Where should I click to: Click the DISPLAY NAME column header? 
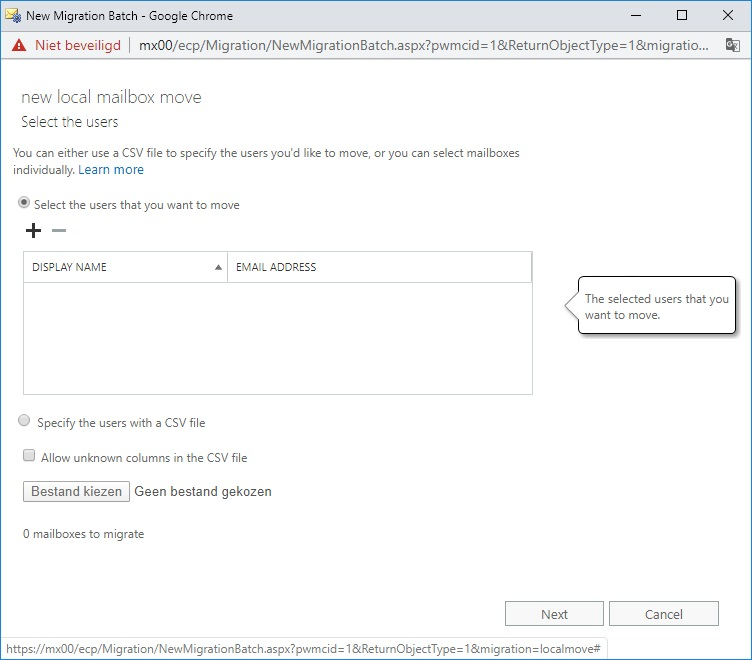pyautogui.click(x=125, y=267)
